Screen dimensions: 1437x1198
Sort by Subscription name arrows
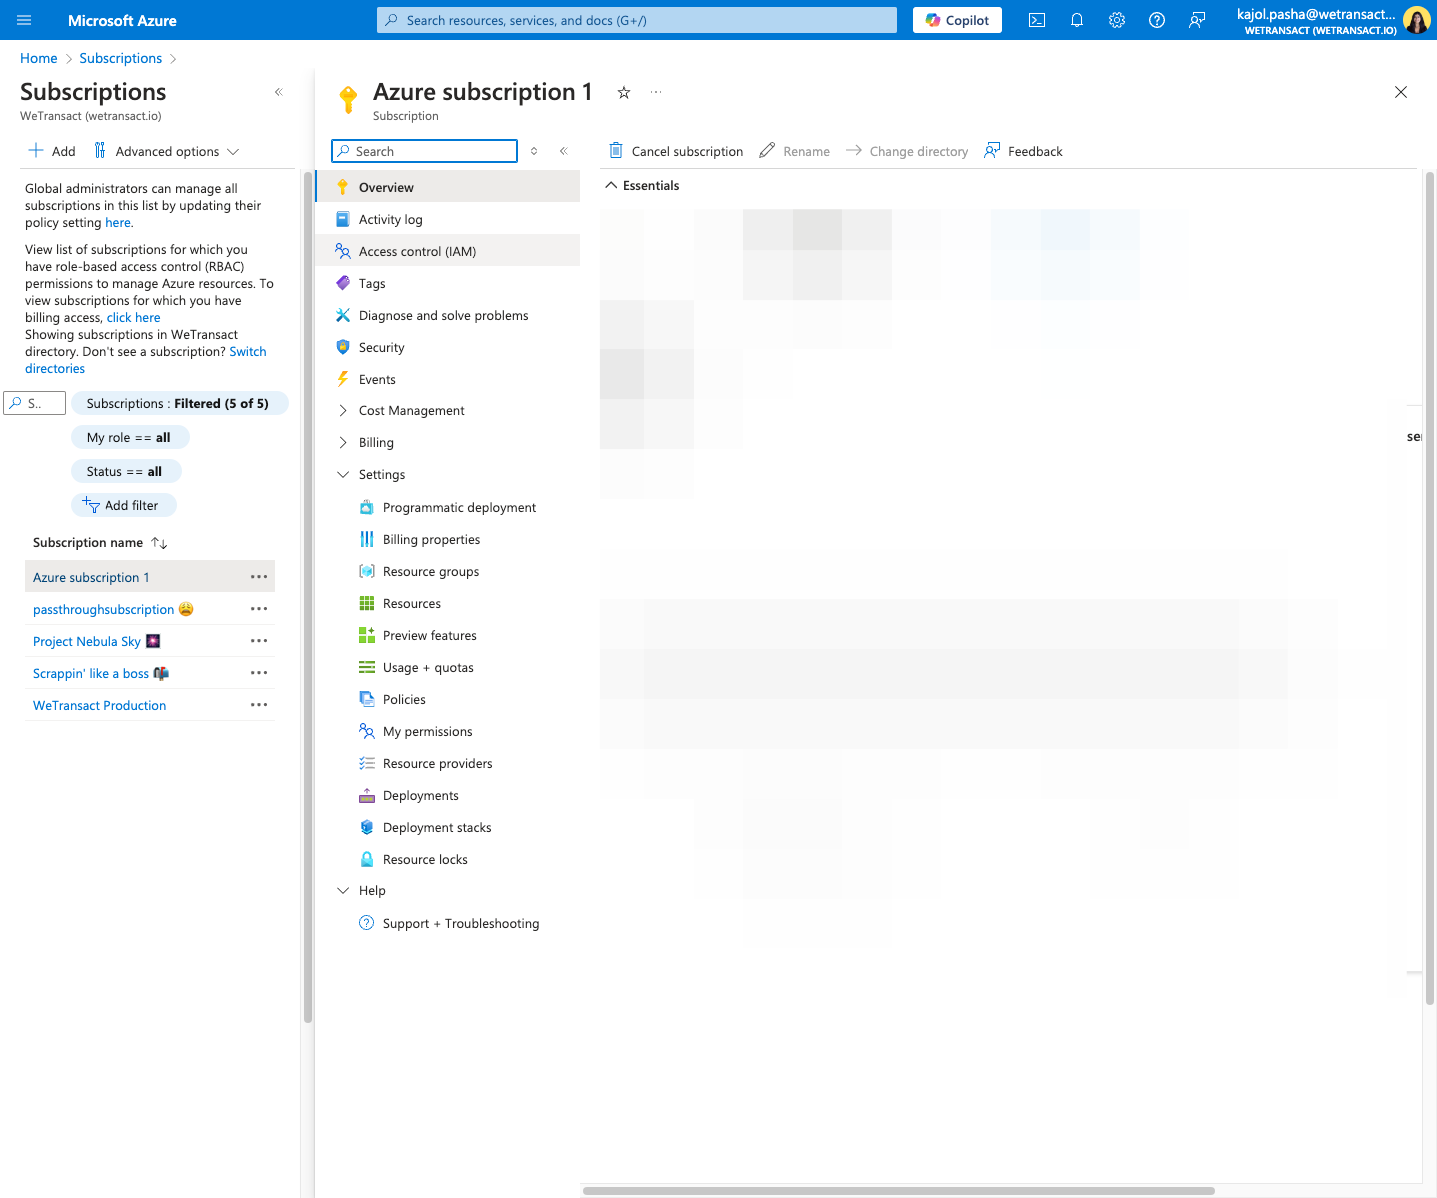pos(159,543)
